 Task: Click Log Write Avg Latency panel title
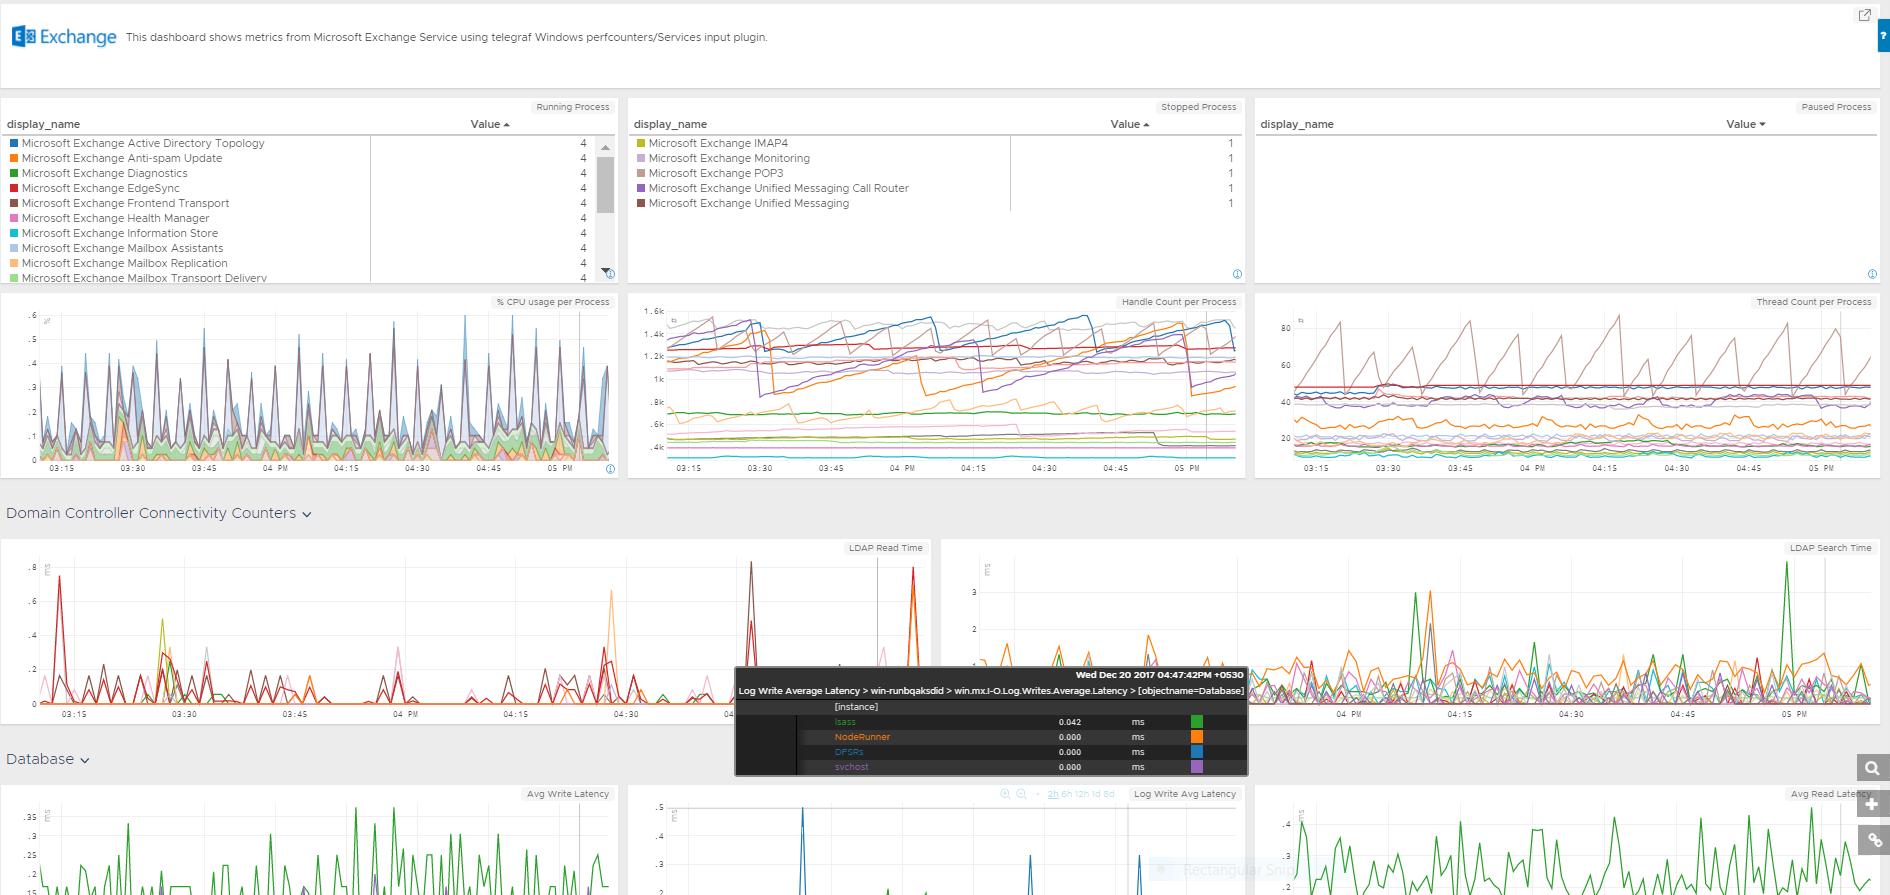pos(1185,794)
